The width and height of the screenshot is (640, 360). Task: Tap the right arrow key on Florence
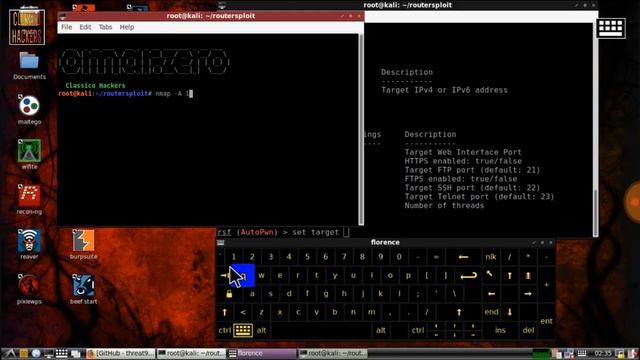tap(528, 294)
